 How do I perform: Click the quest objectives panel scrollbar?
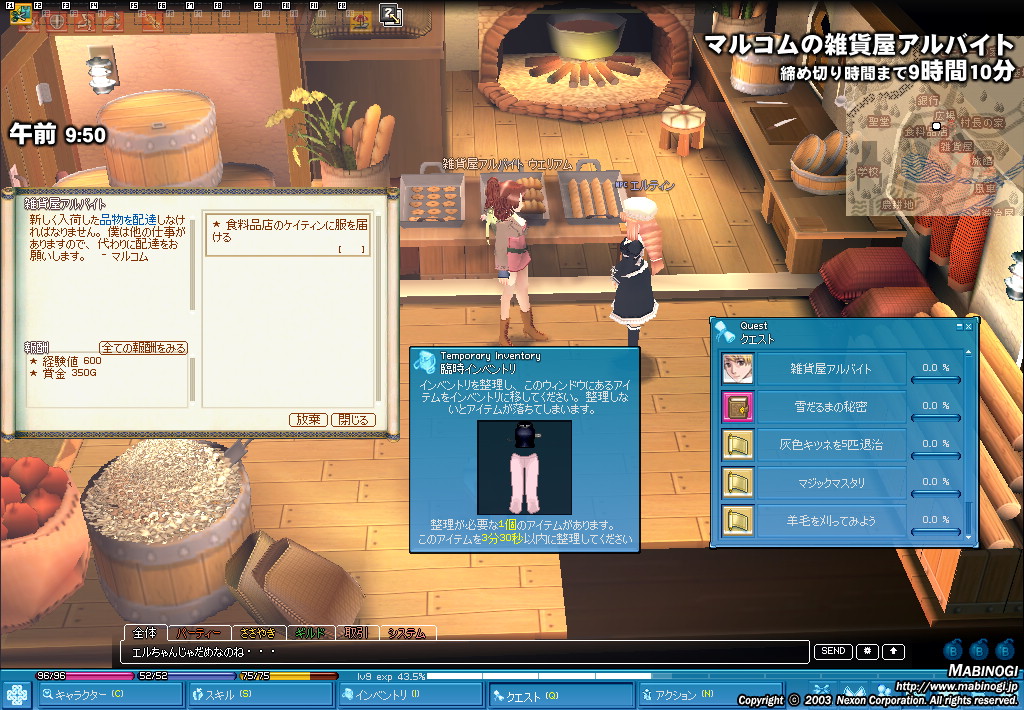tap(378, 307)
